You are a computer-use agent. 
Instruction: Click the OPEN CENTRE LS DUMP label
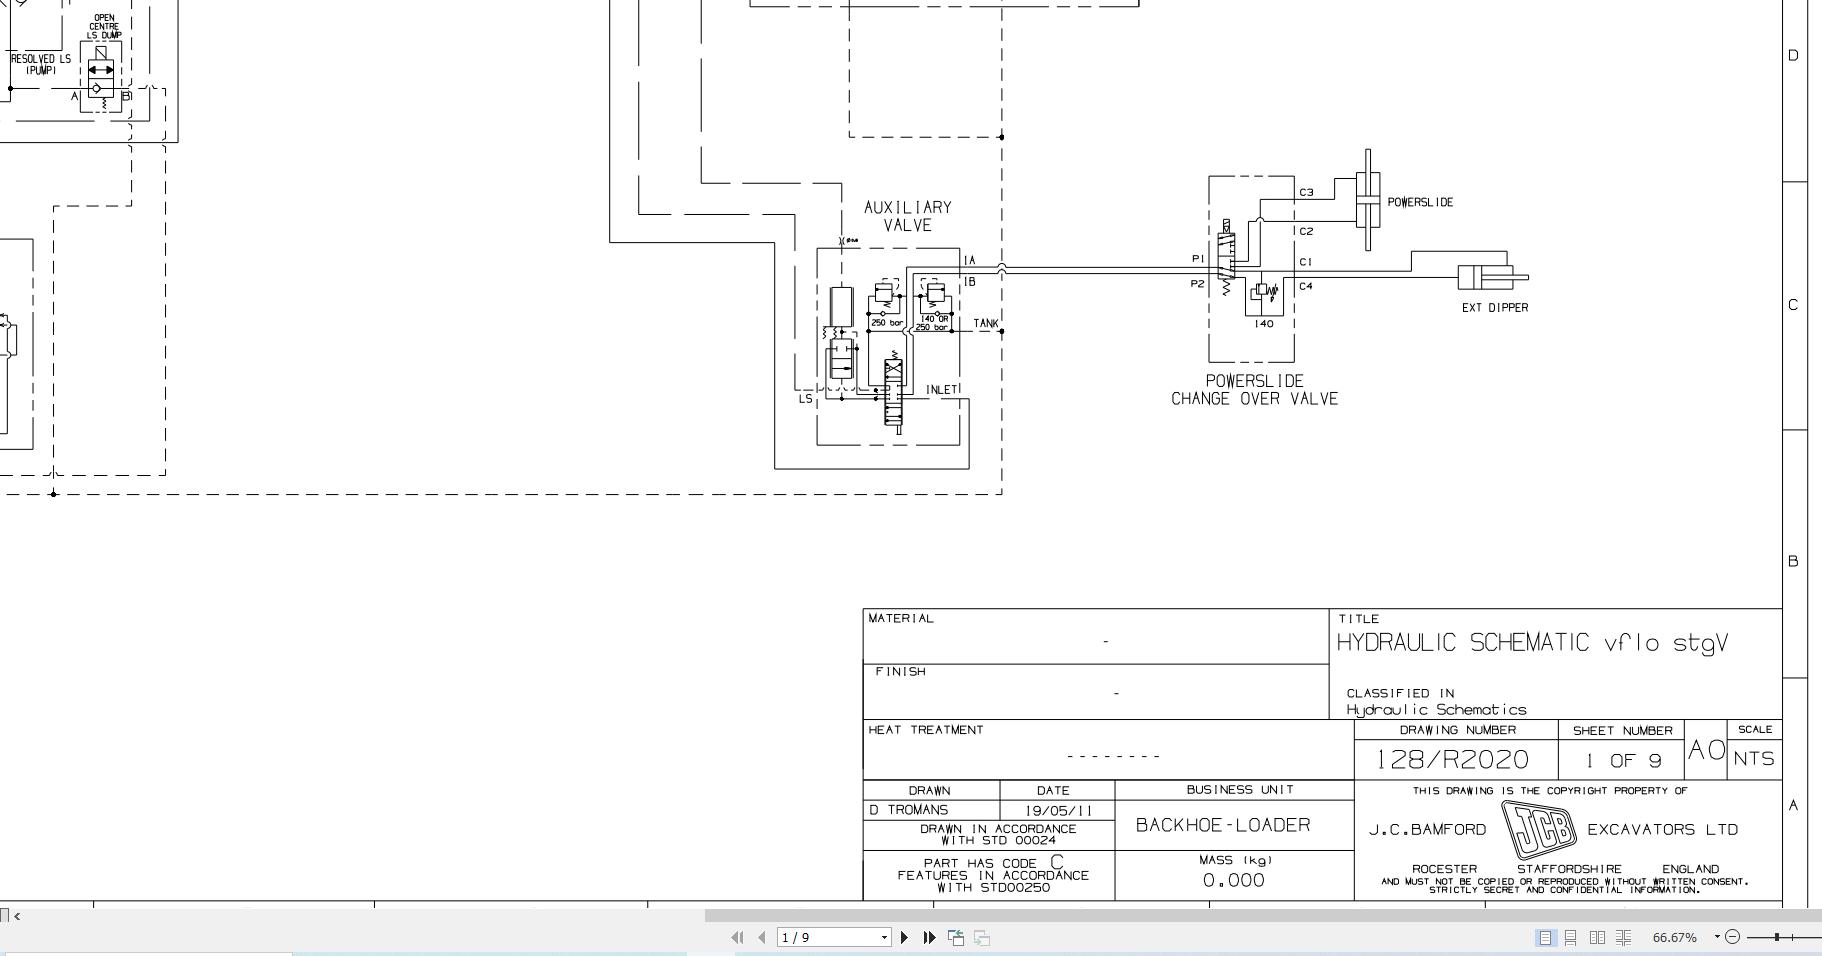click(x=104, y=27)
